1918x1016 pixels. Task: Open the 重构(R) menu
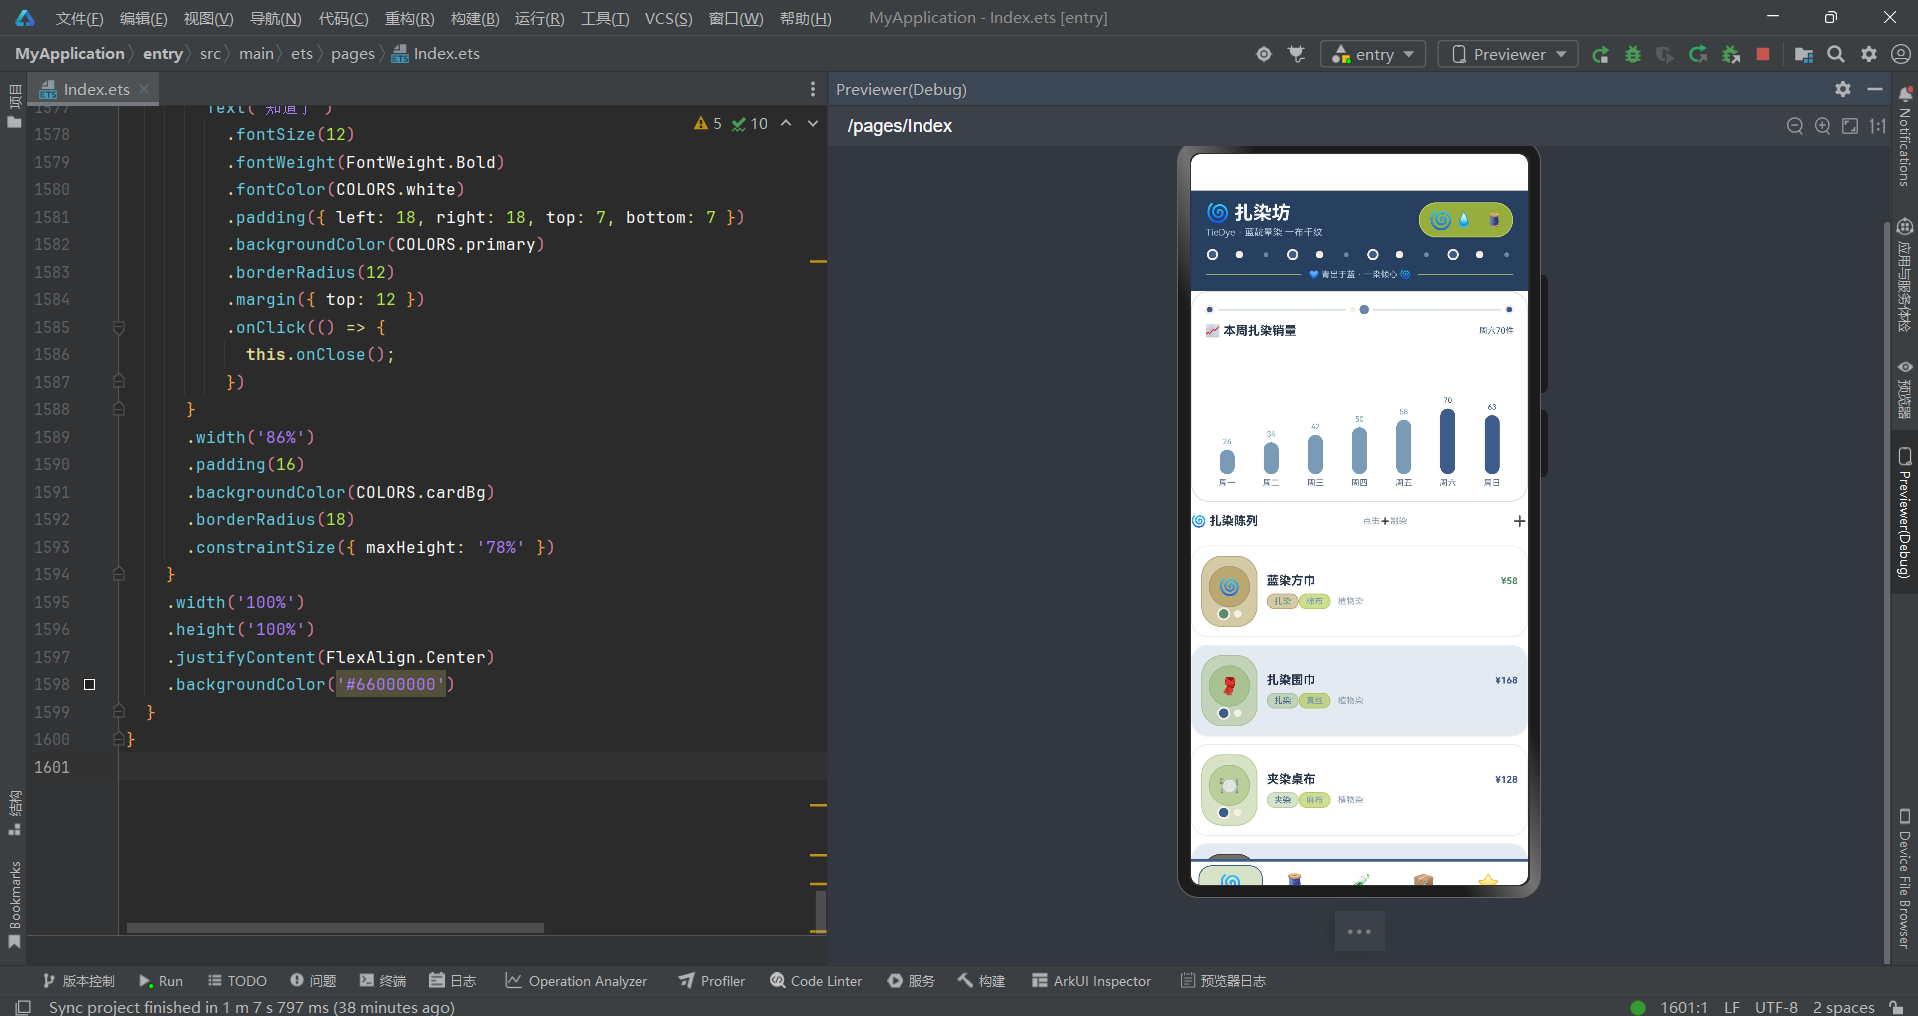(409, 18)
